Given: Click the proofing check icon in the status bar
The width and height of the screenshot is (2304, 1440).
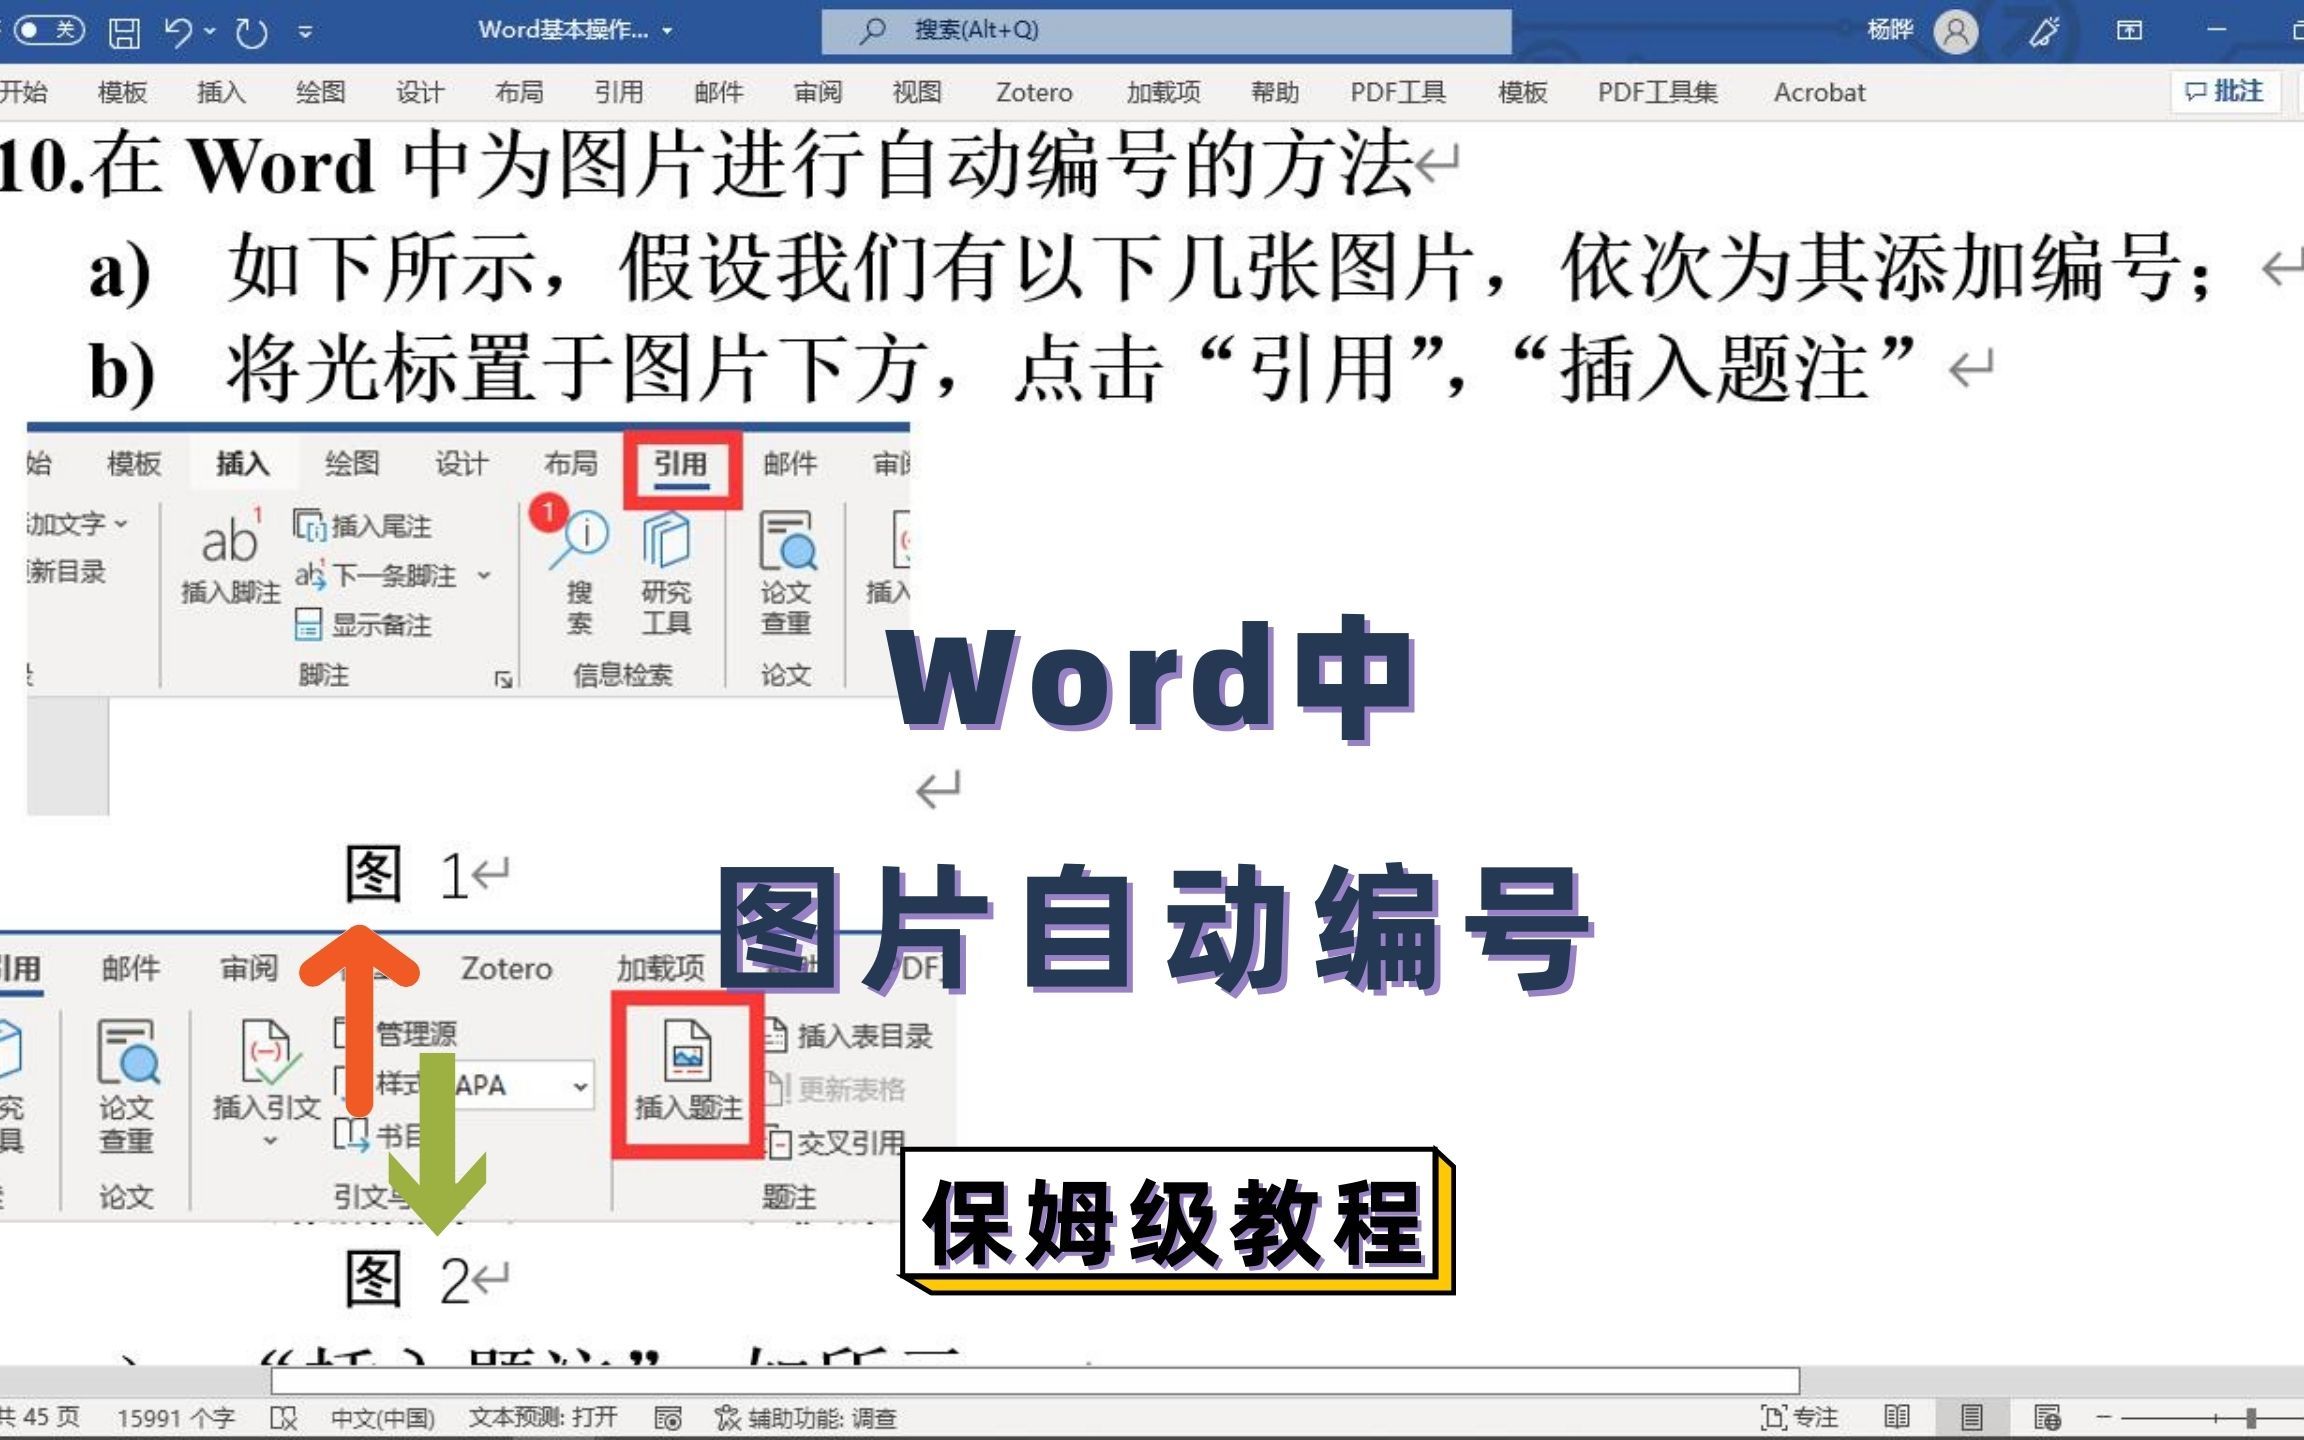Looking at the screenshot, I should [284, 1418].
